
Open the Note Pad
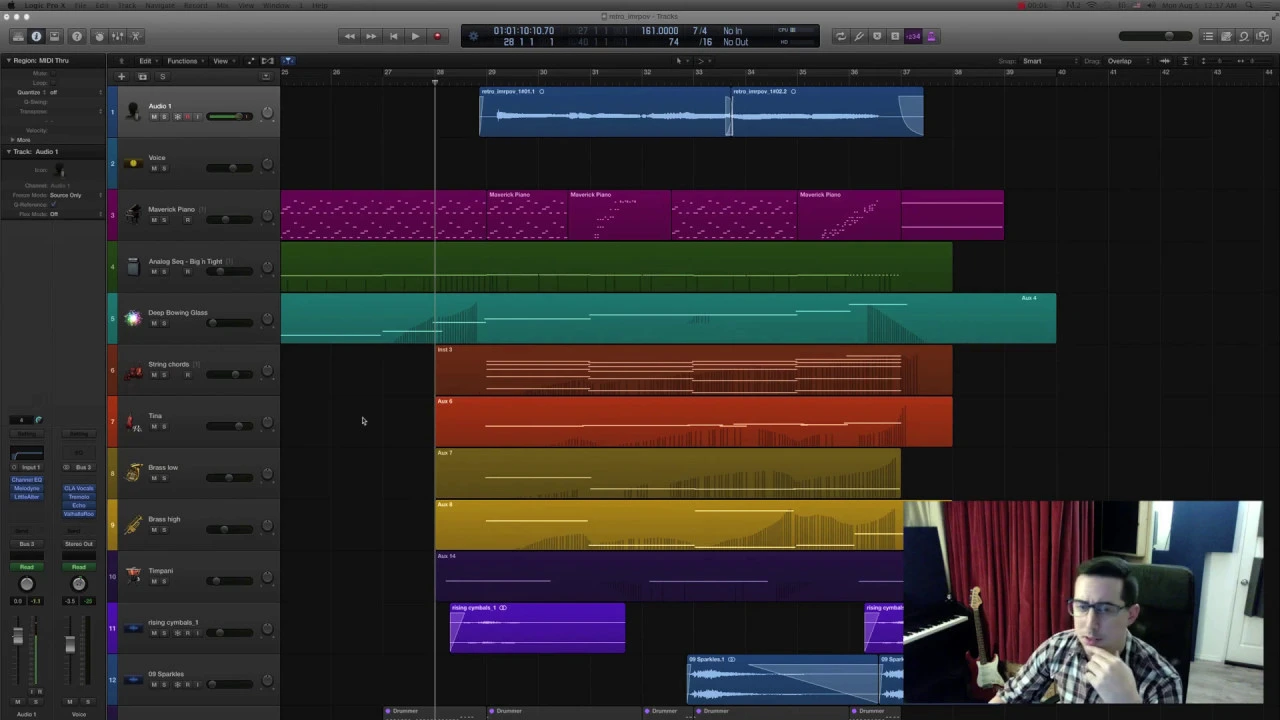pos(1226,36)
